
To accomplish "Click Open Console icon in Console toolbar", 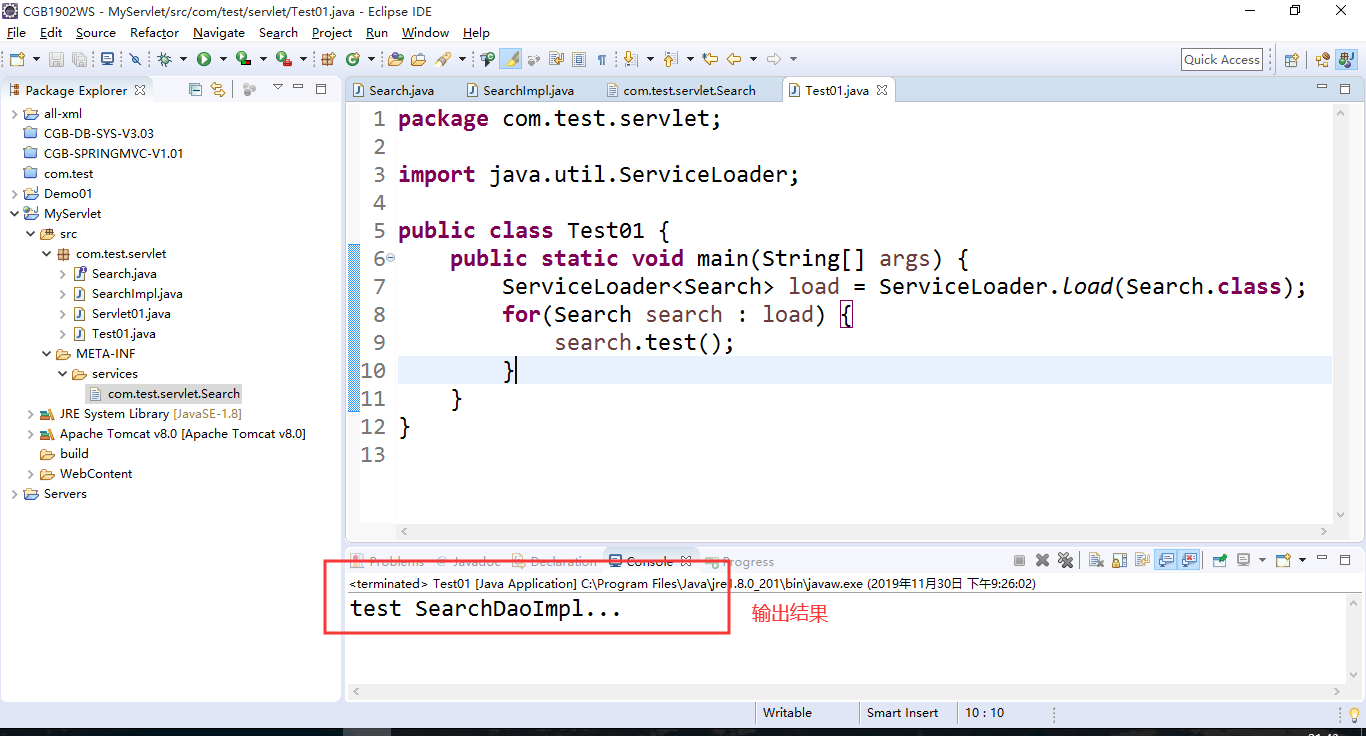I will [x=1284, y=560].
